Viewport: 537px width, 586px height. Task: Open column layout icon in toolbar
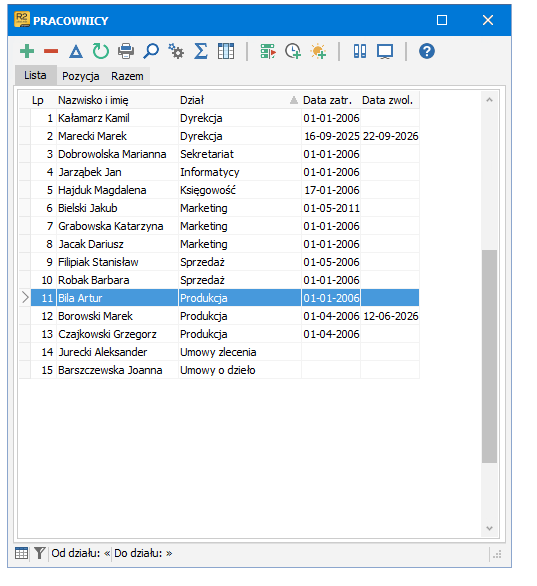coord(226,51)
